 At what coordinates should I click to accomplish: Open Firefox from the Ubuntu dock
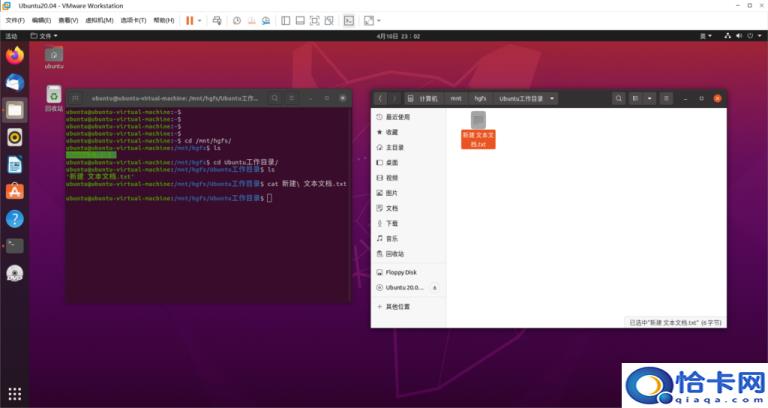[14, 56]
